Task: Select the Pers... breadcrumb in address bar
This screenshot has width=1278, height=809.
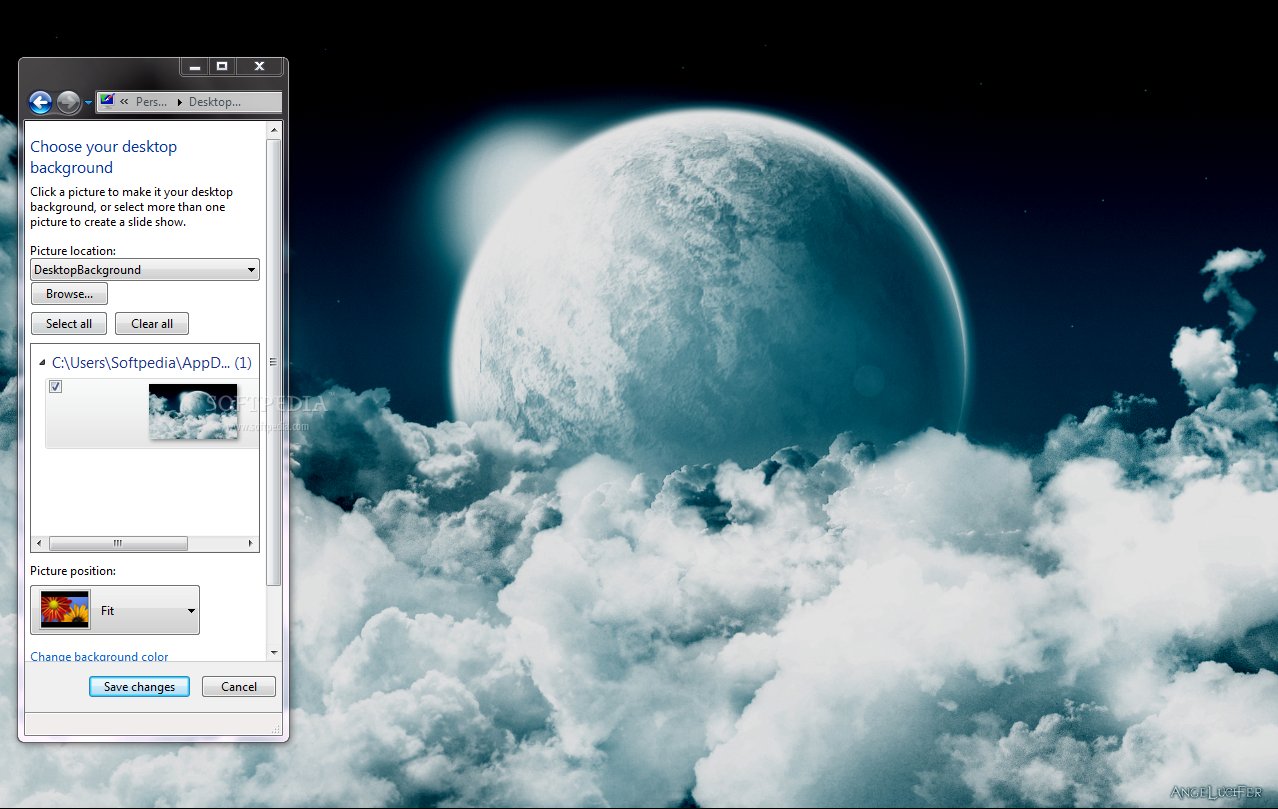Action: (151, 102)
